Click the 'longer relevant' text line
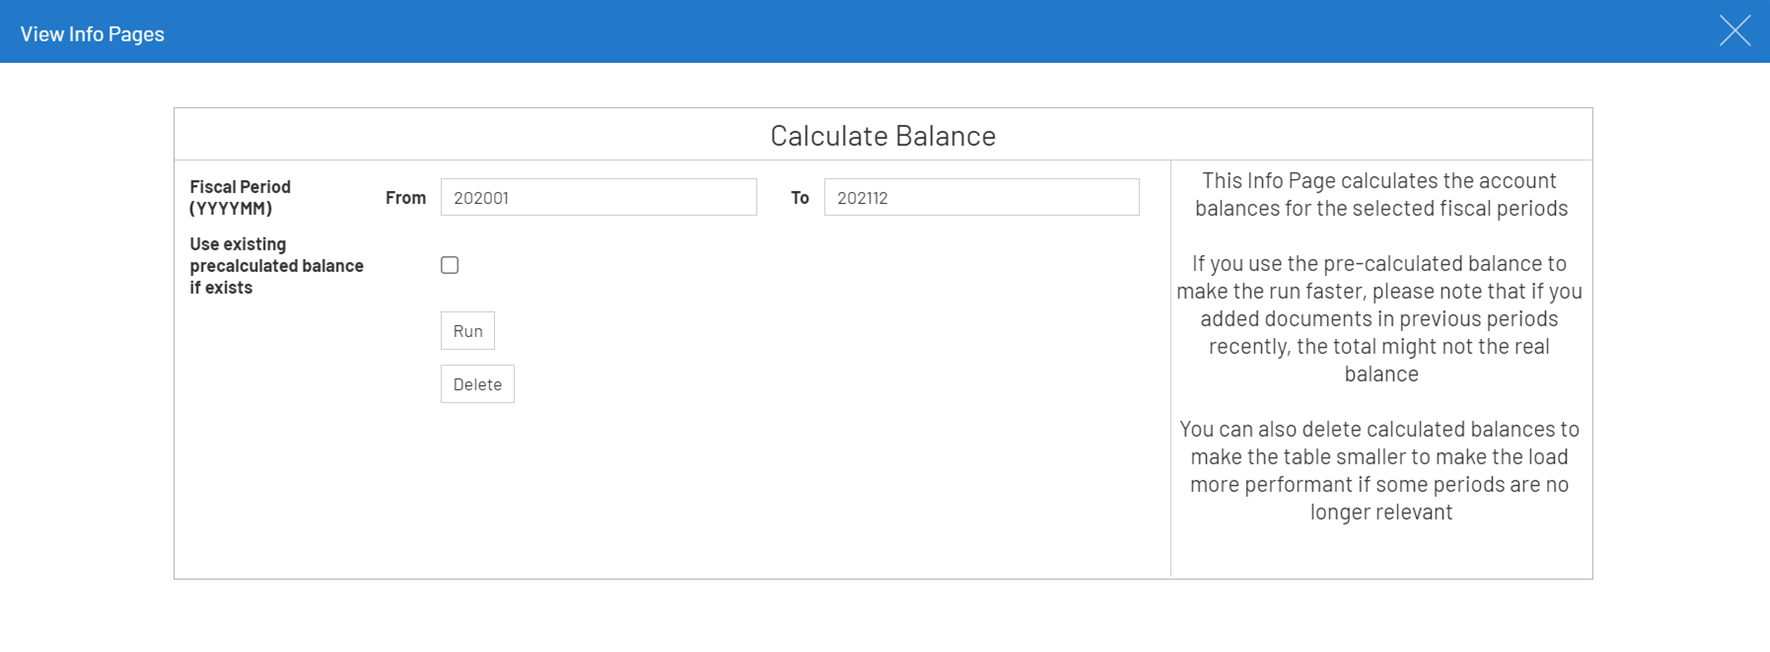Screen dimensions: 1770x652 (1380, 512)
